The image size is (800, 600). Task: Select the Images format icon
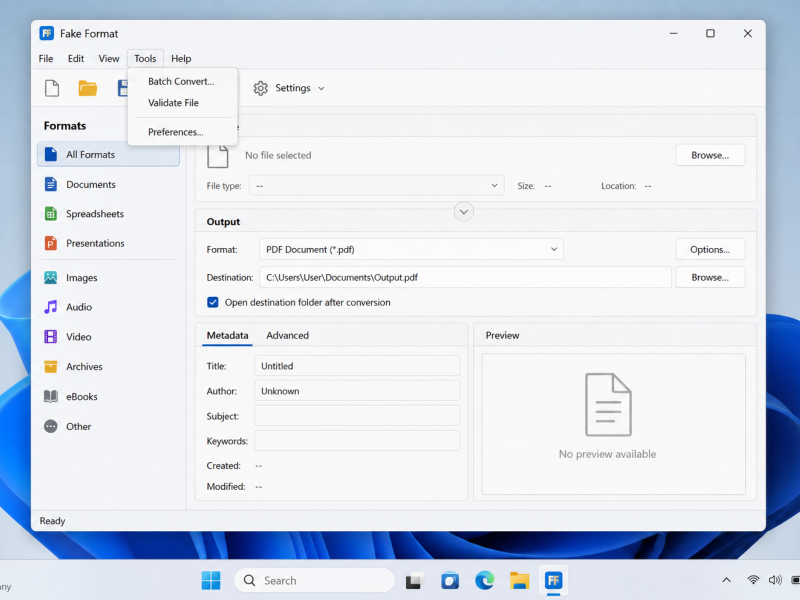pos(51,278)
